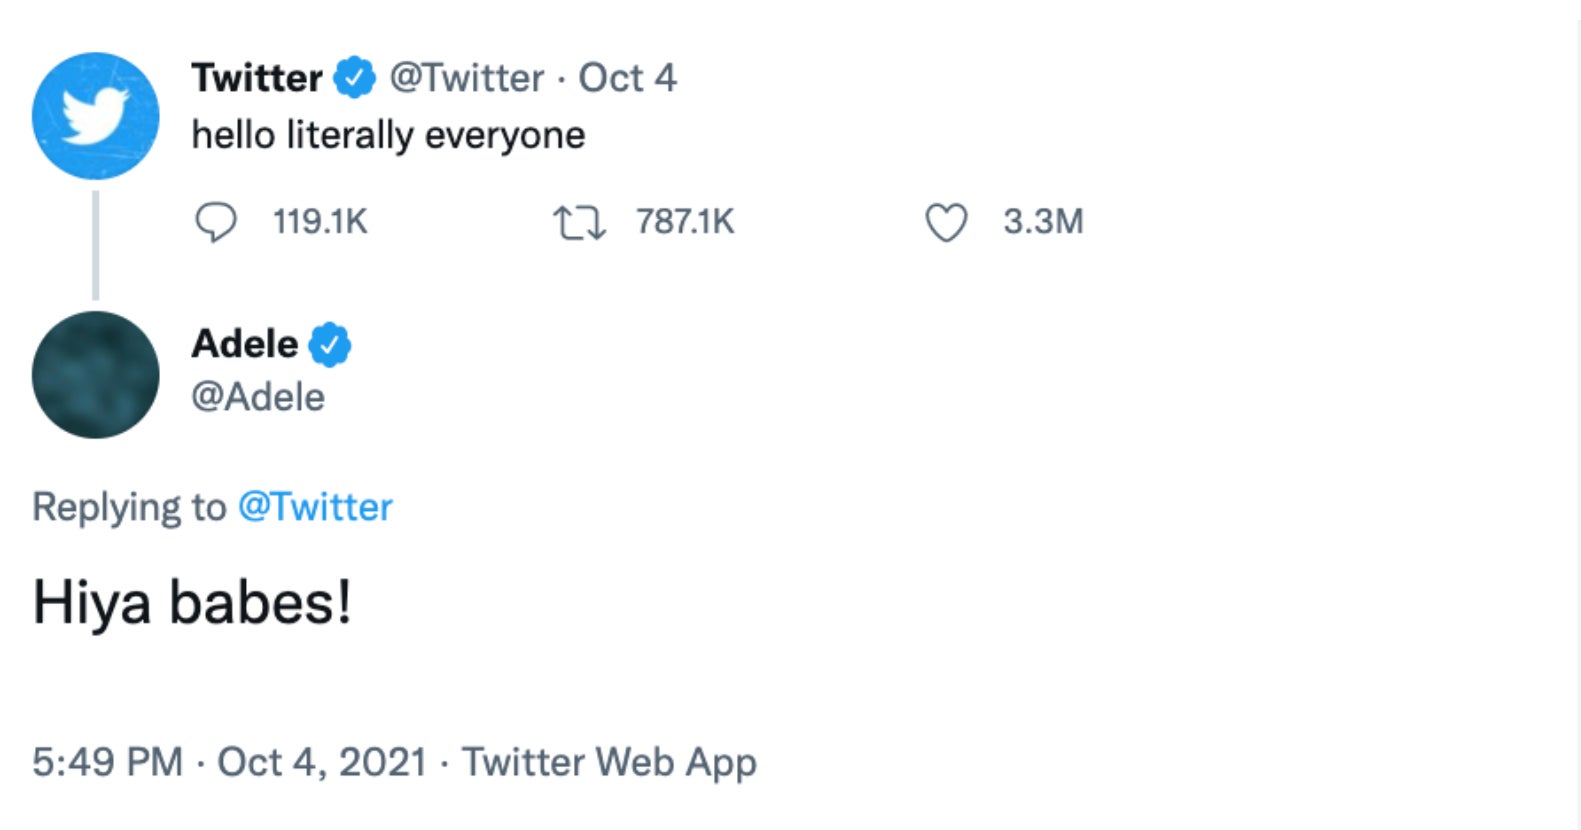Like the Twitter tweet with heart icon
The width and height of the screenshot is (1581, 830).
click(945, 222)
